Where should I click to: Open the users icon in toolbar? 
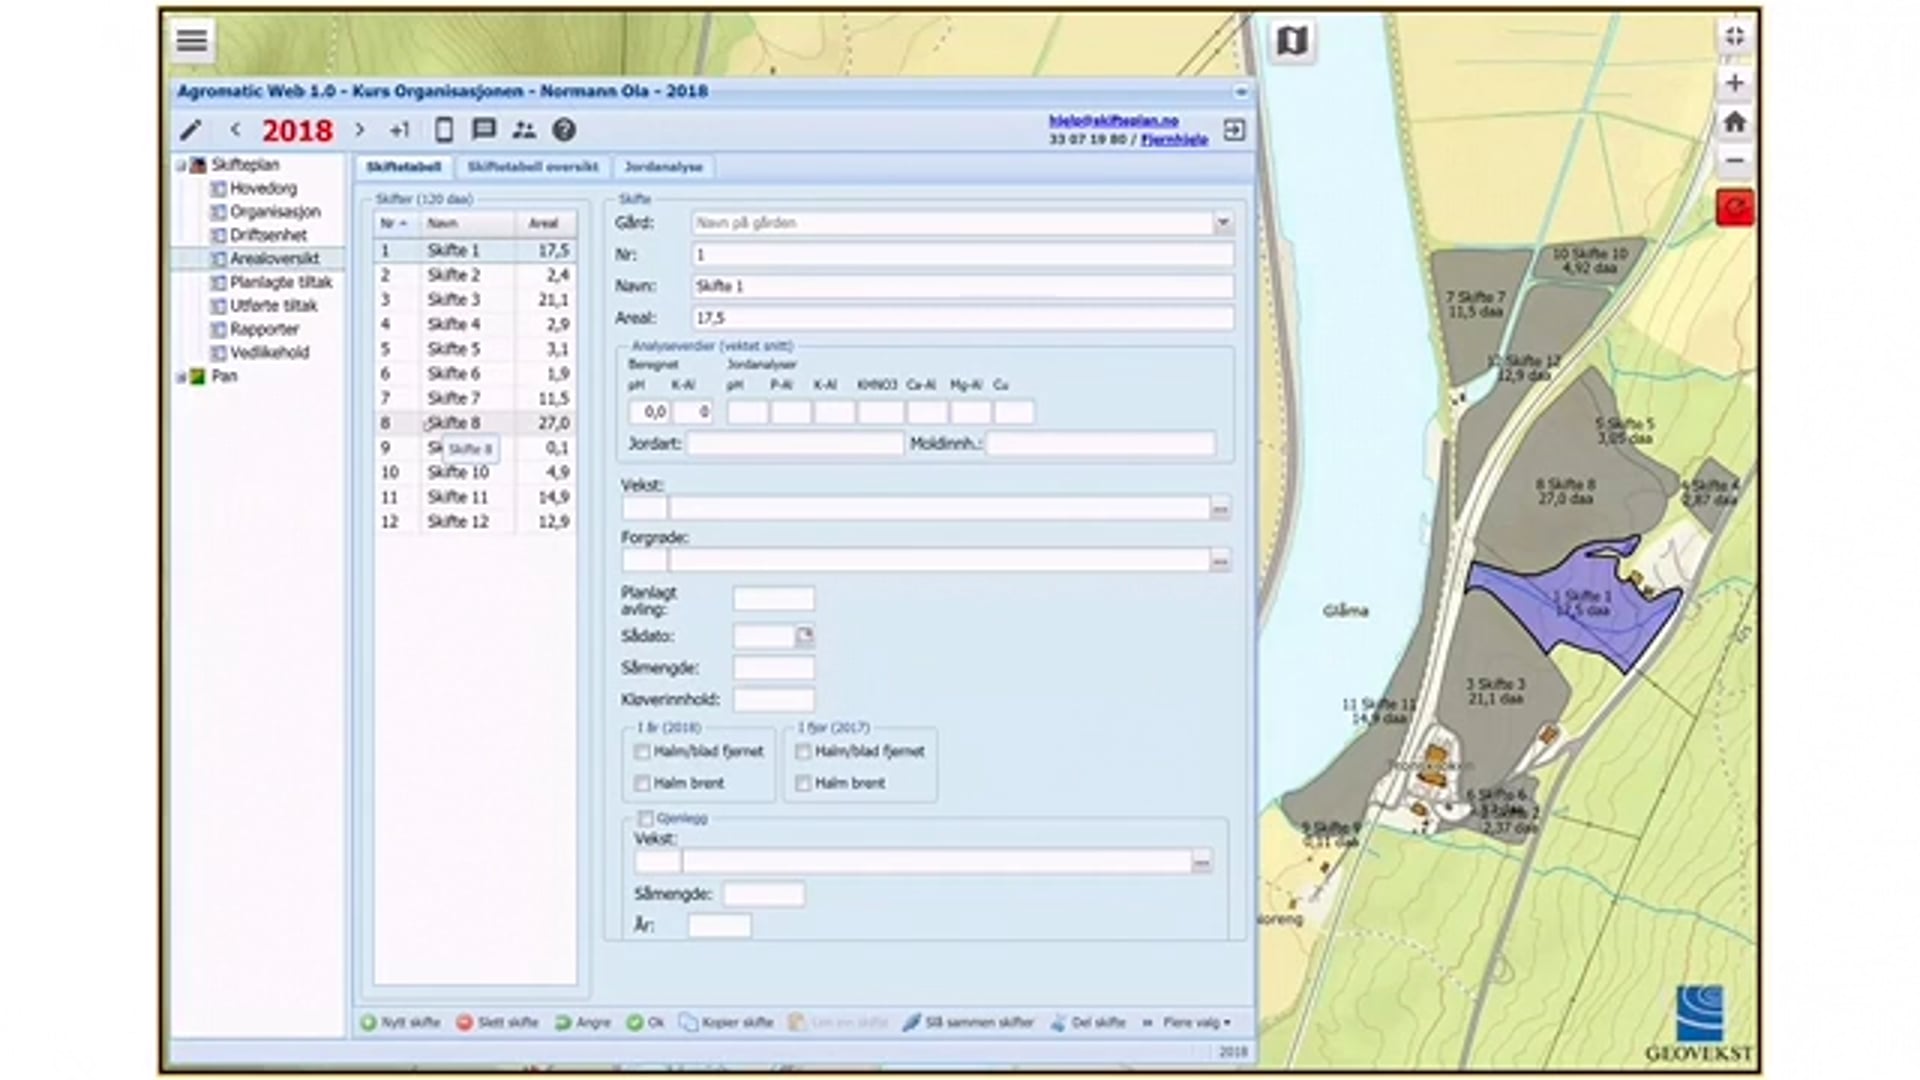pyautogui.click(x=524, y=130)
